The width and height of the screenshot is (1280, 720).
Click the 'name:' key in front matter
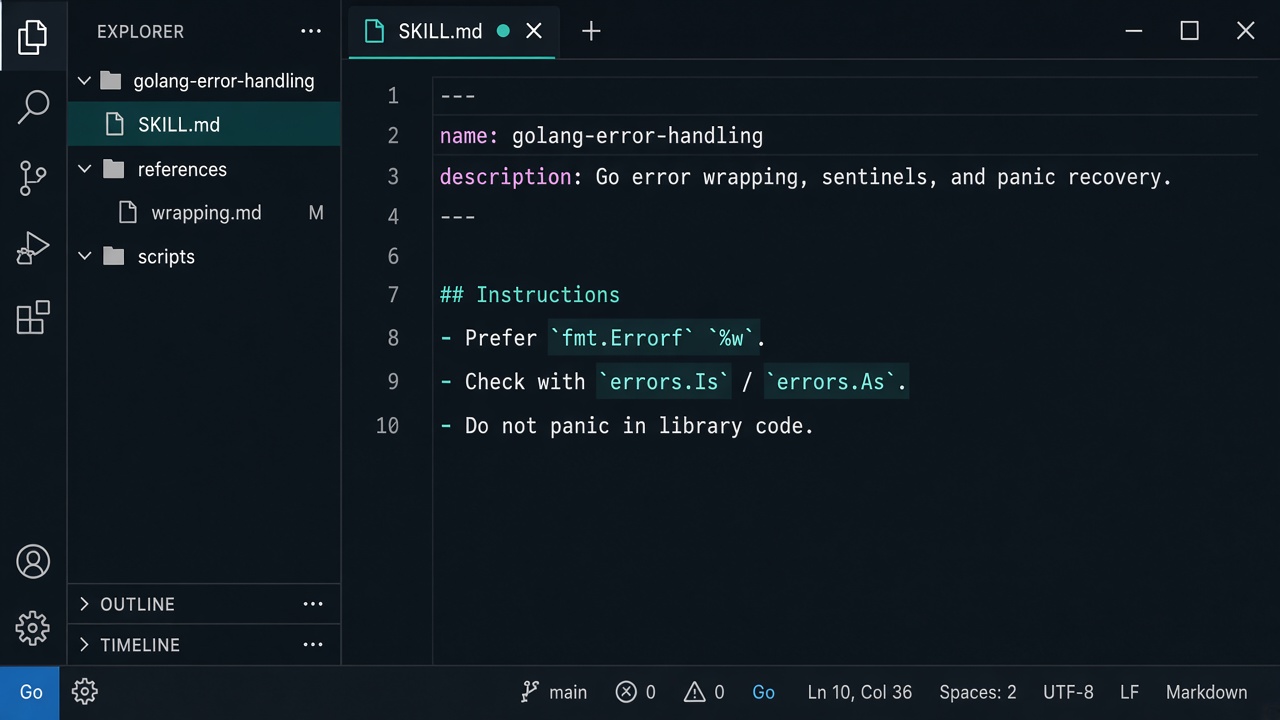(x=469, y=136)
